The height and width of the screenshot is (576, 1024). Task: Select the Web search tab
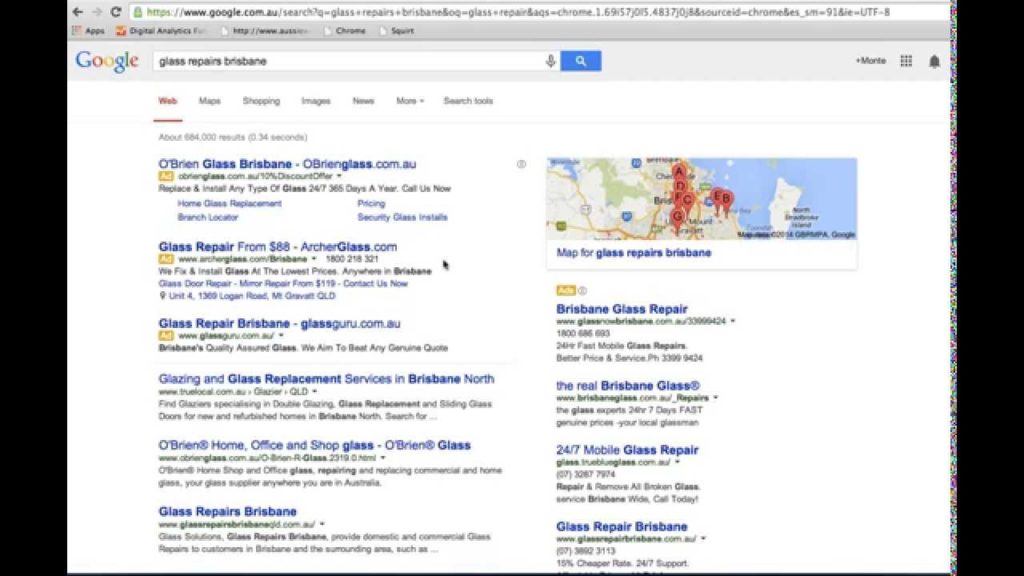168,101
